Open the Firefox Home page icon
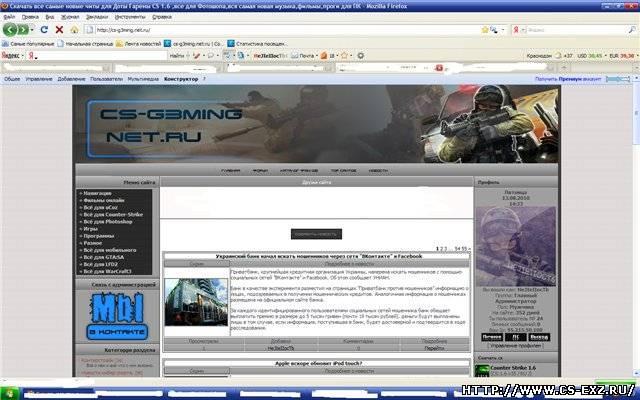 click(74, 30)
